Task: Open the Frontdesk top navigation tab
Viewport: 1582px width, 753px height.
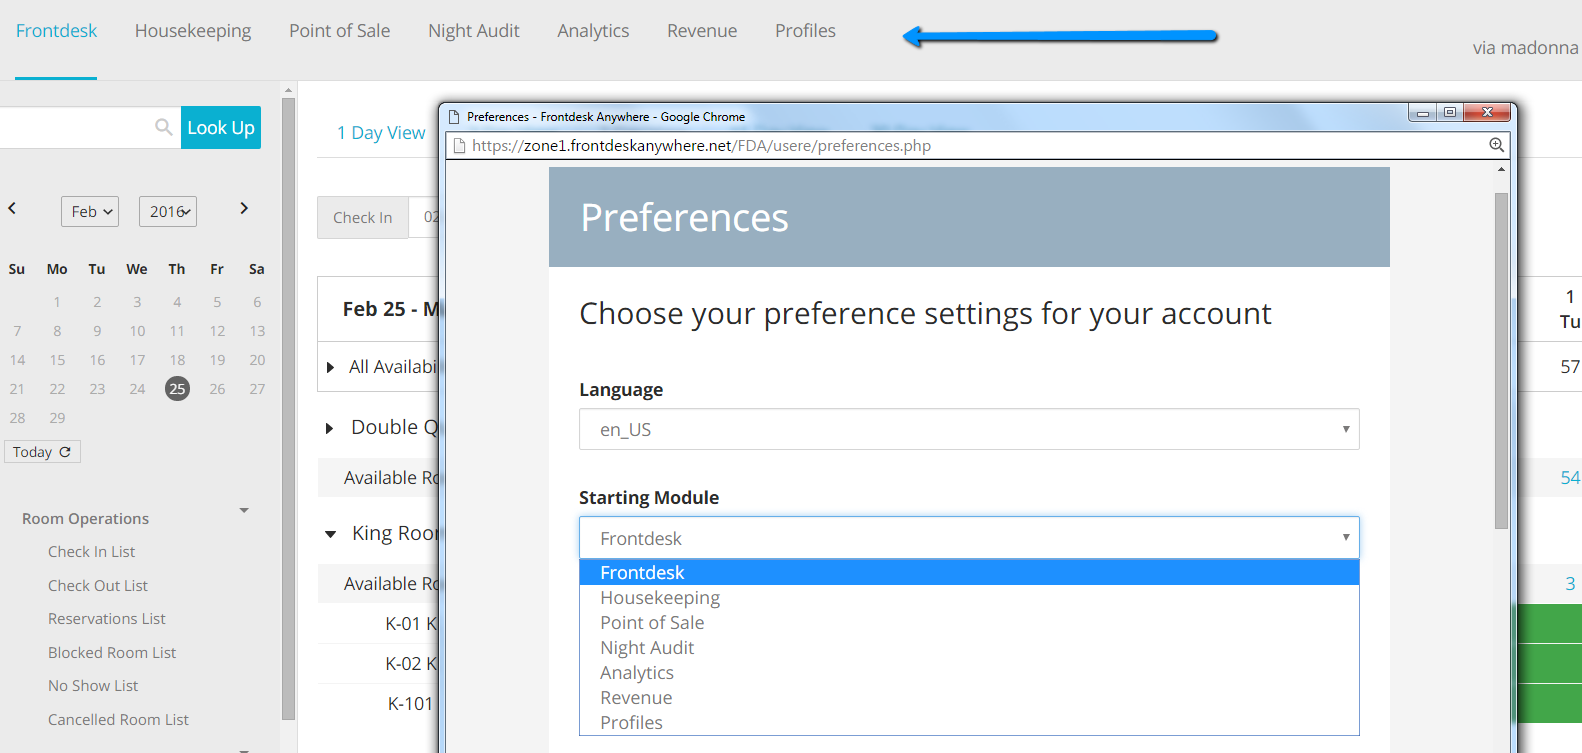Action: [x=56, y=31]
